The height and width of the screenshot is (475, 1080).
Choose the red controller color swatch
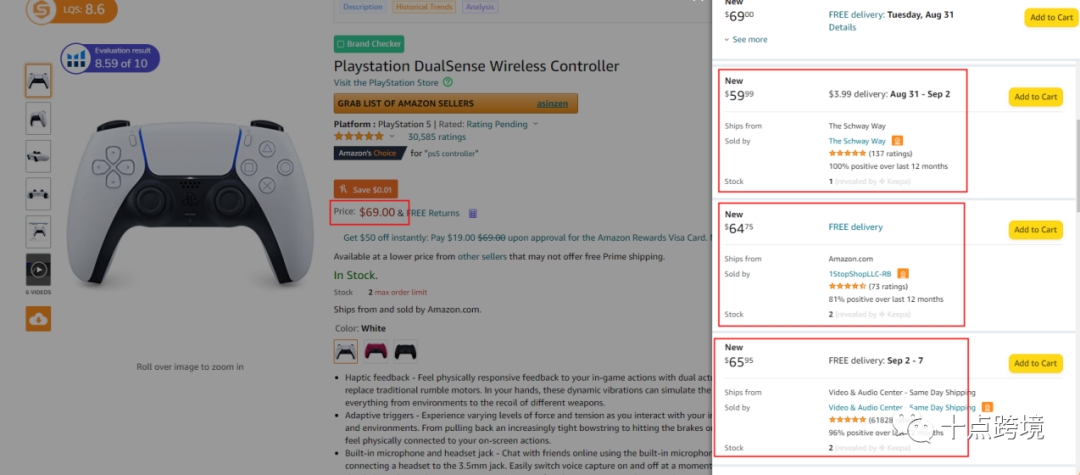point(375,351)
